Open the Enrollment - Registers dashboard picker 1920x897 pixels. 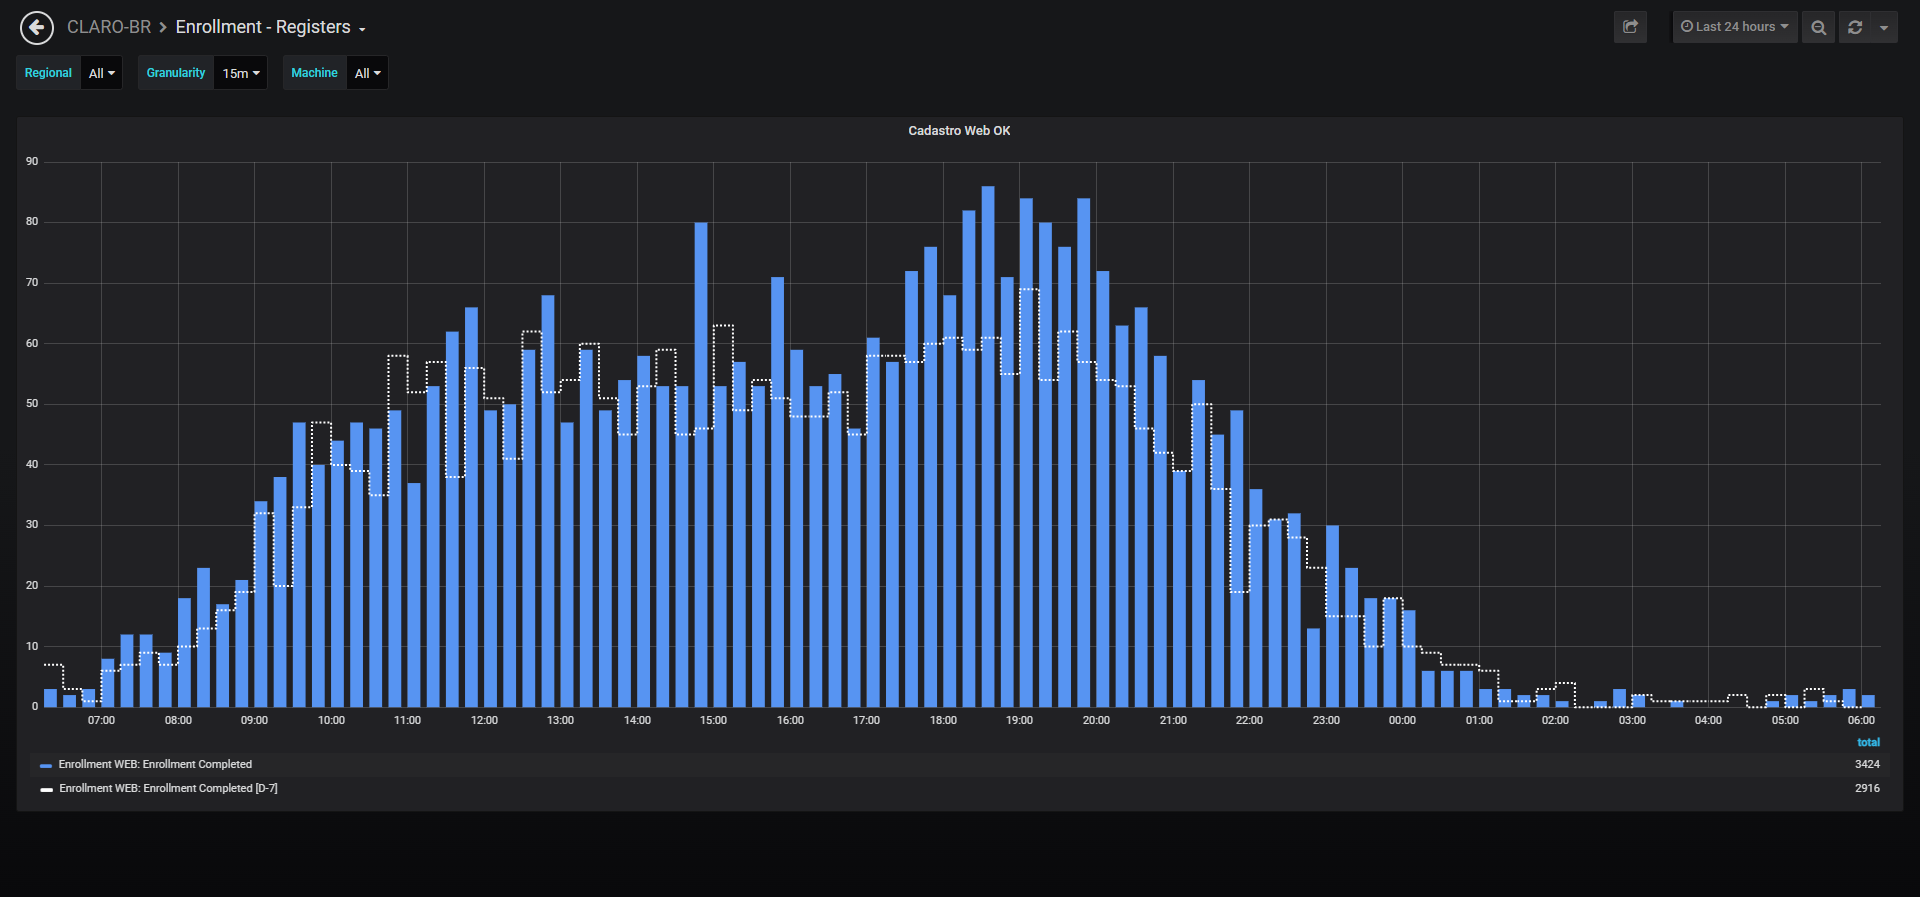click(270, 27)
